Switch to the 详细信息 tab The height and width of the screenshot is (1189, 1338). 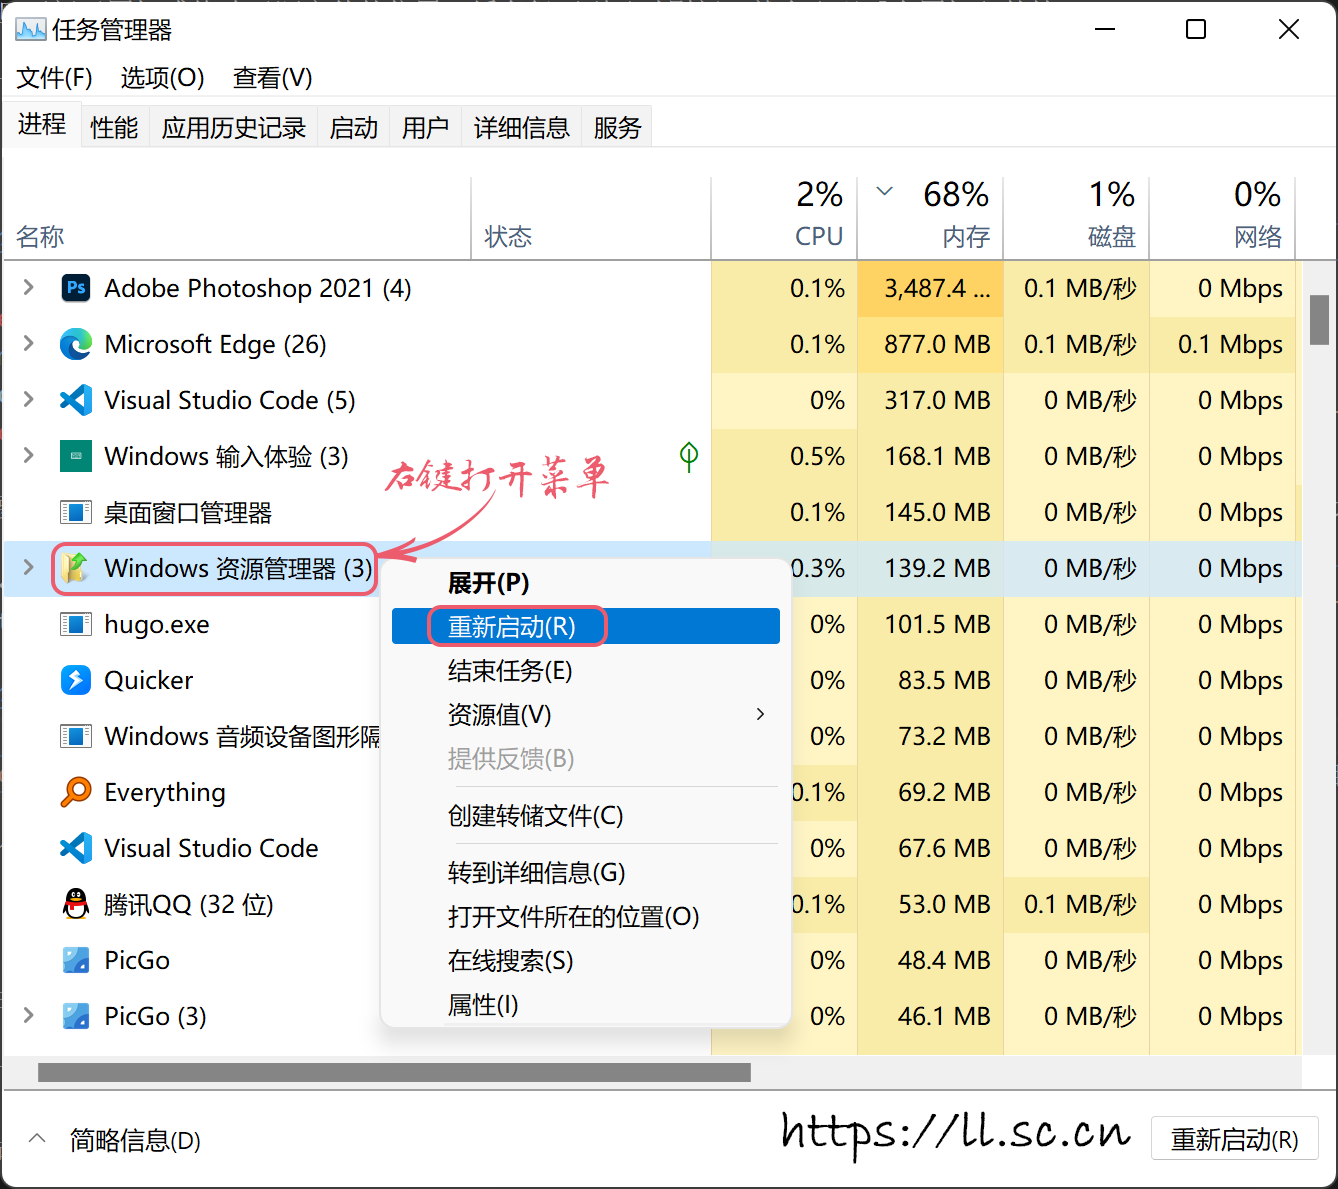[521, 128]
